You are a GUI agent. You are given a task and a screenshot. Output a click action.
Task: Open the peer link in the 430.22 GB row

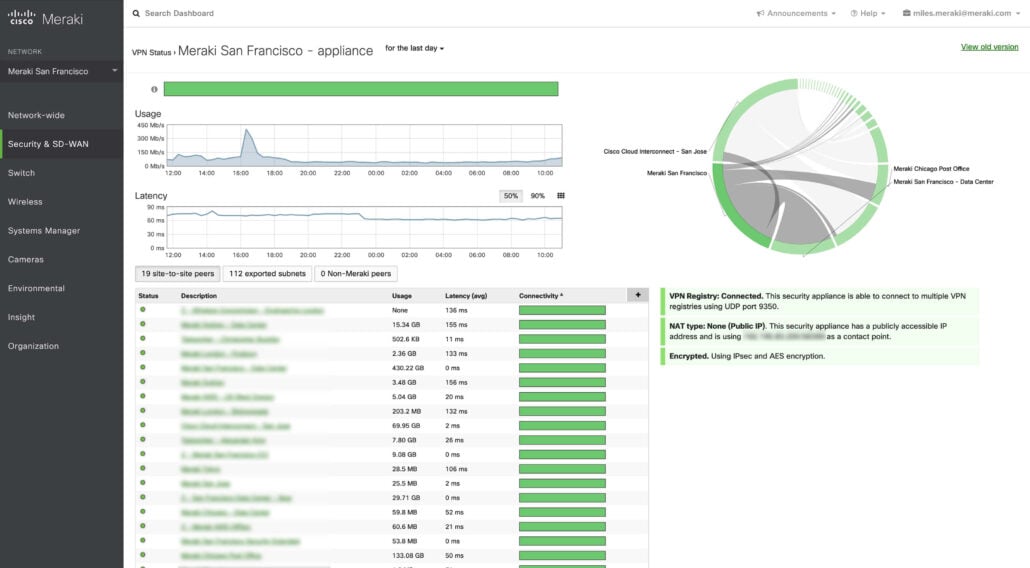tap(234, 368)
